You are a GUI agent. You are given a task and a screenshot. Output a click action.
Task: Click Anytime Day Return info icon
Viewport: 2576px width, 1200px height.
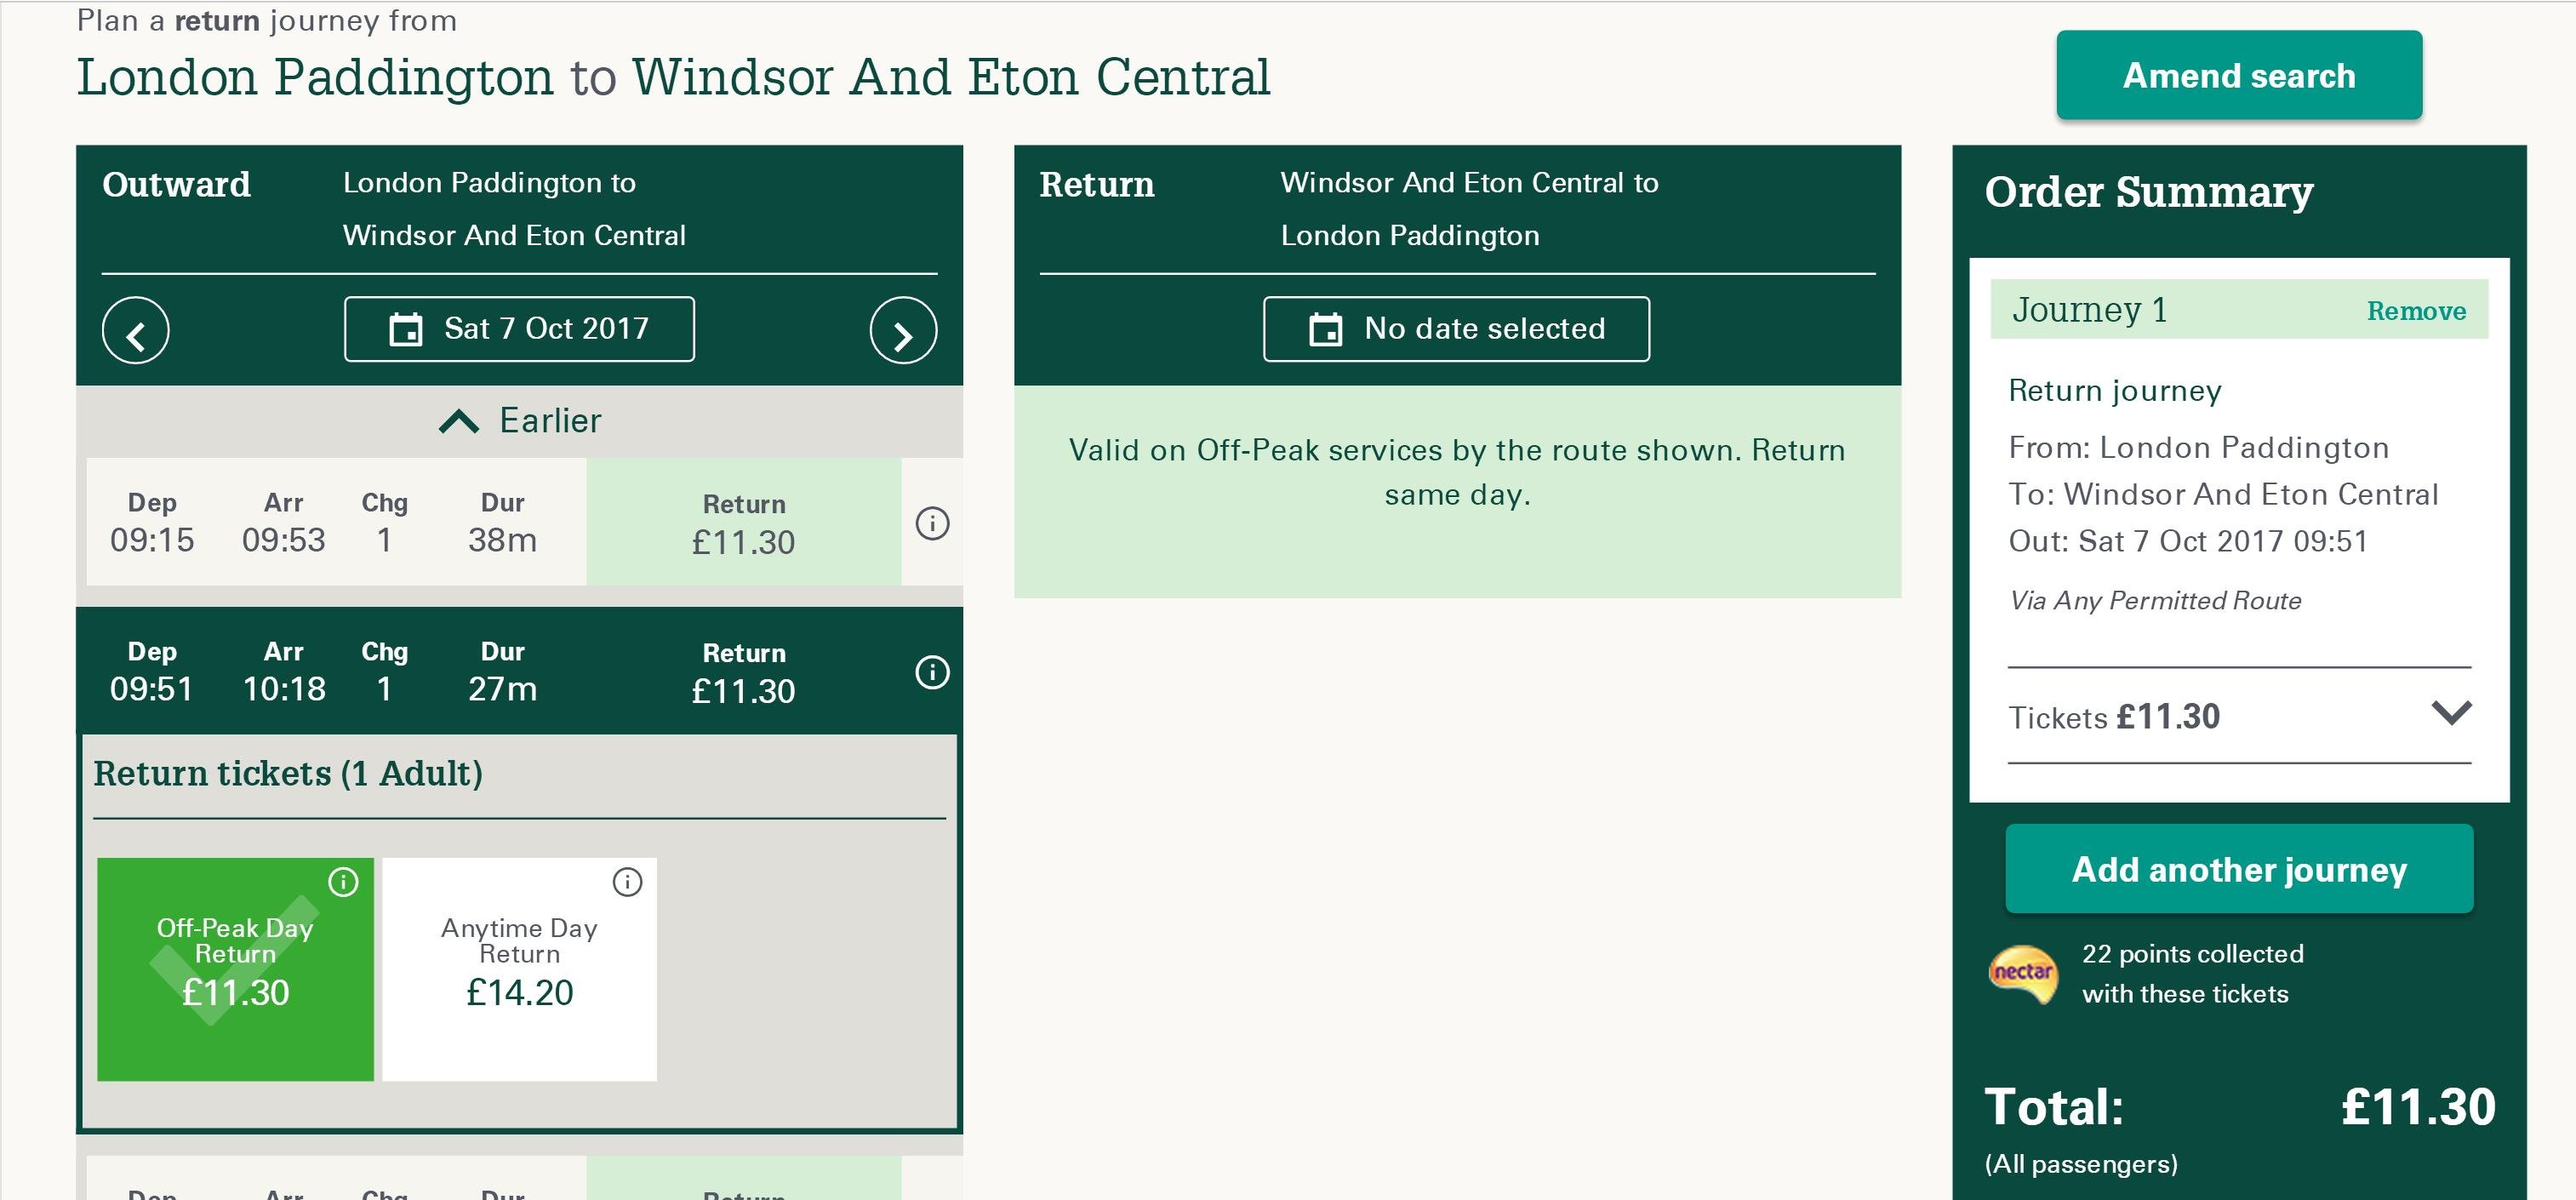[x=627, y=882]
